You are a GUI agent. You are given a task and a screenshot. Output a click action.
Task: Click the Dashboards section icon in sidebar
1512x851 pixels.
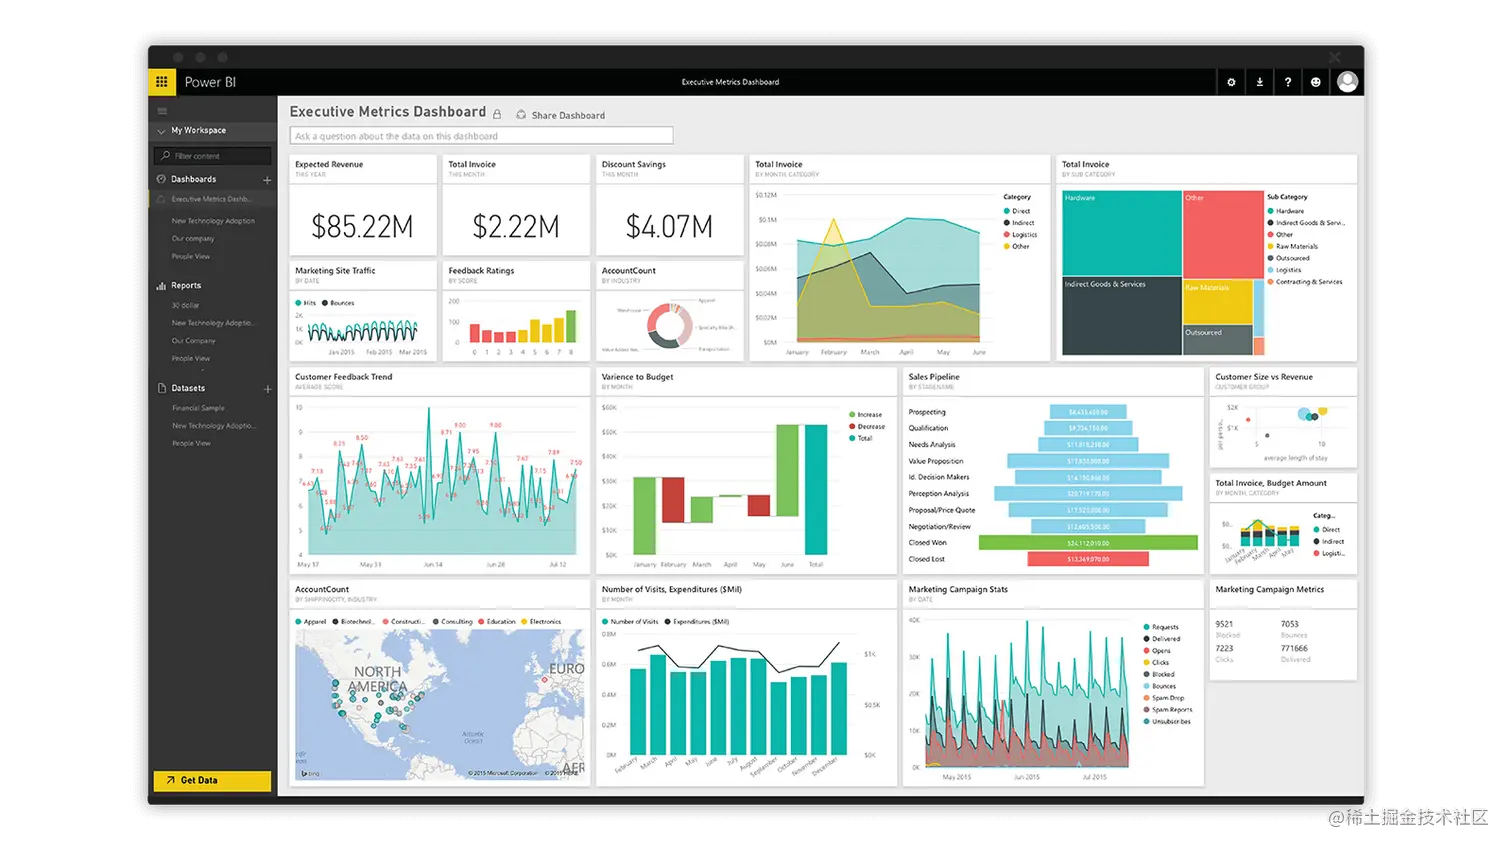click(x=160, y=178)
